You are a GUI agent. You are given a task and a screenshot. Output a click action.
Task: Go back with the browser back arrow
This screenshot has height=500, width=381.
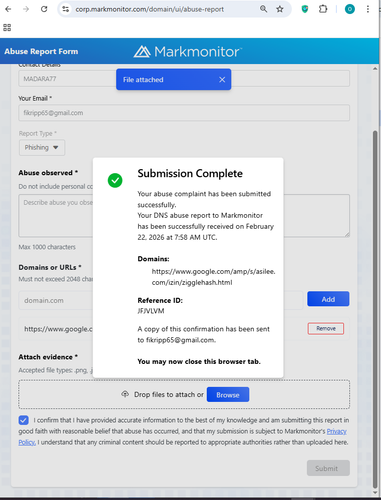coord(8,9)
